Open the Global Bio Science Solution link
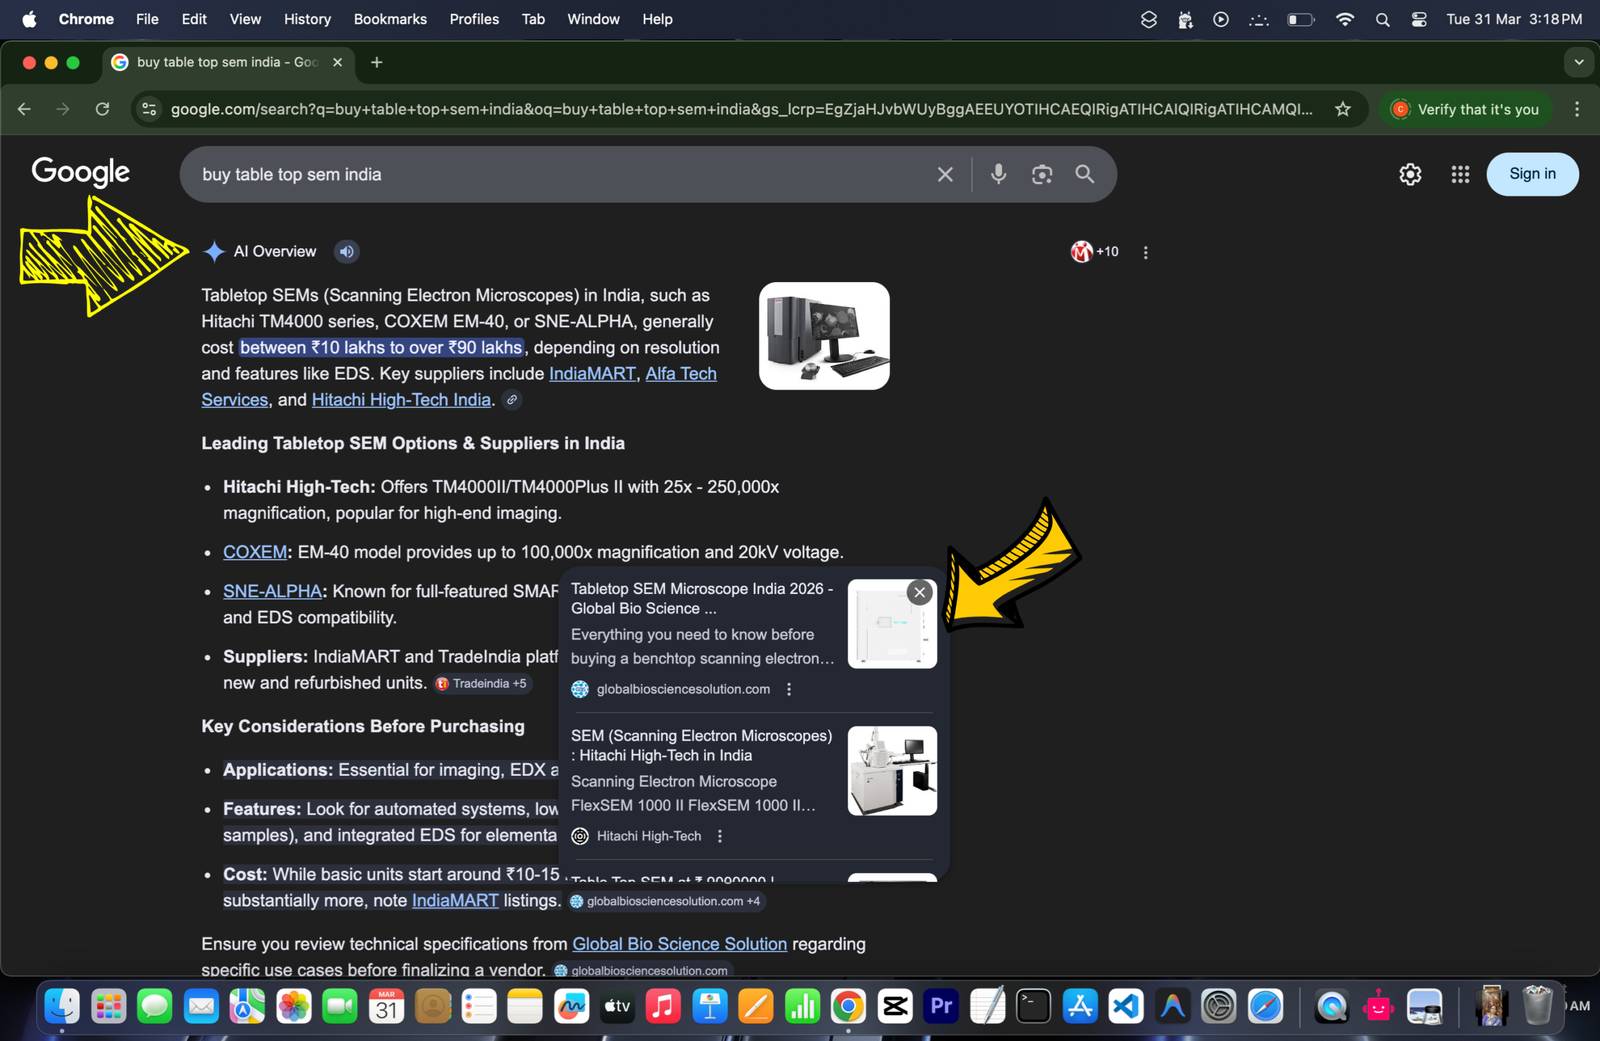The height and width of the screenshot is (1041, 1600). (679, 944)
